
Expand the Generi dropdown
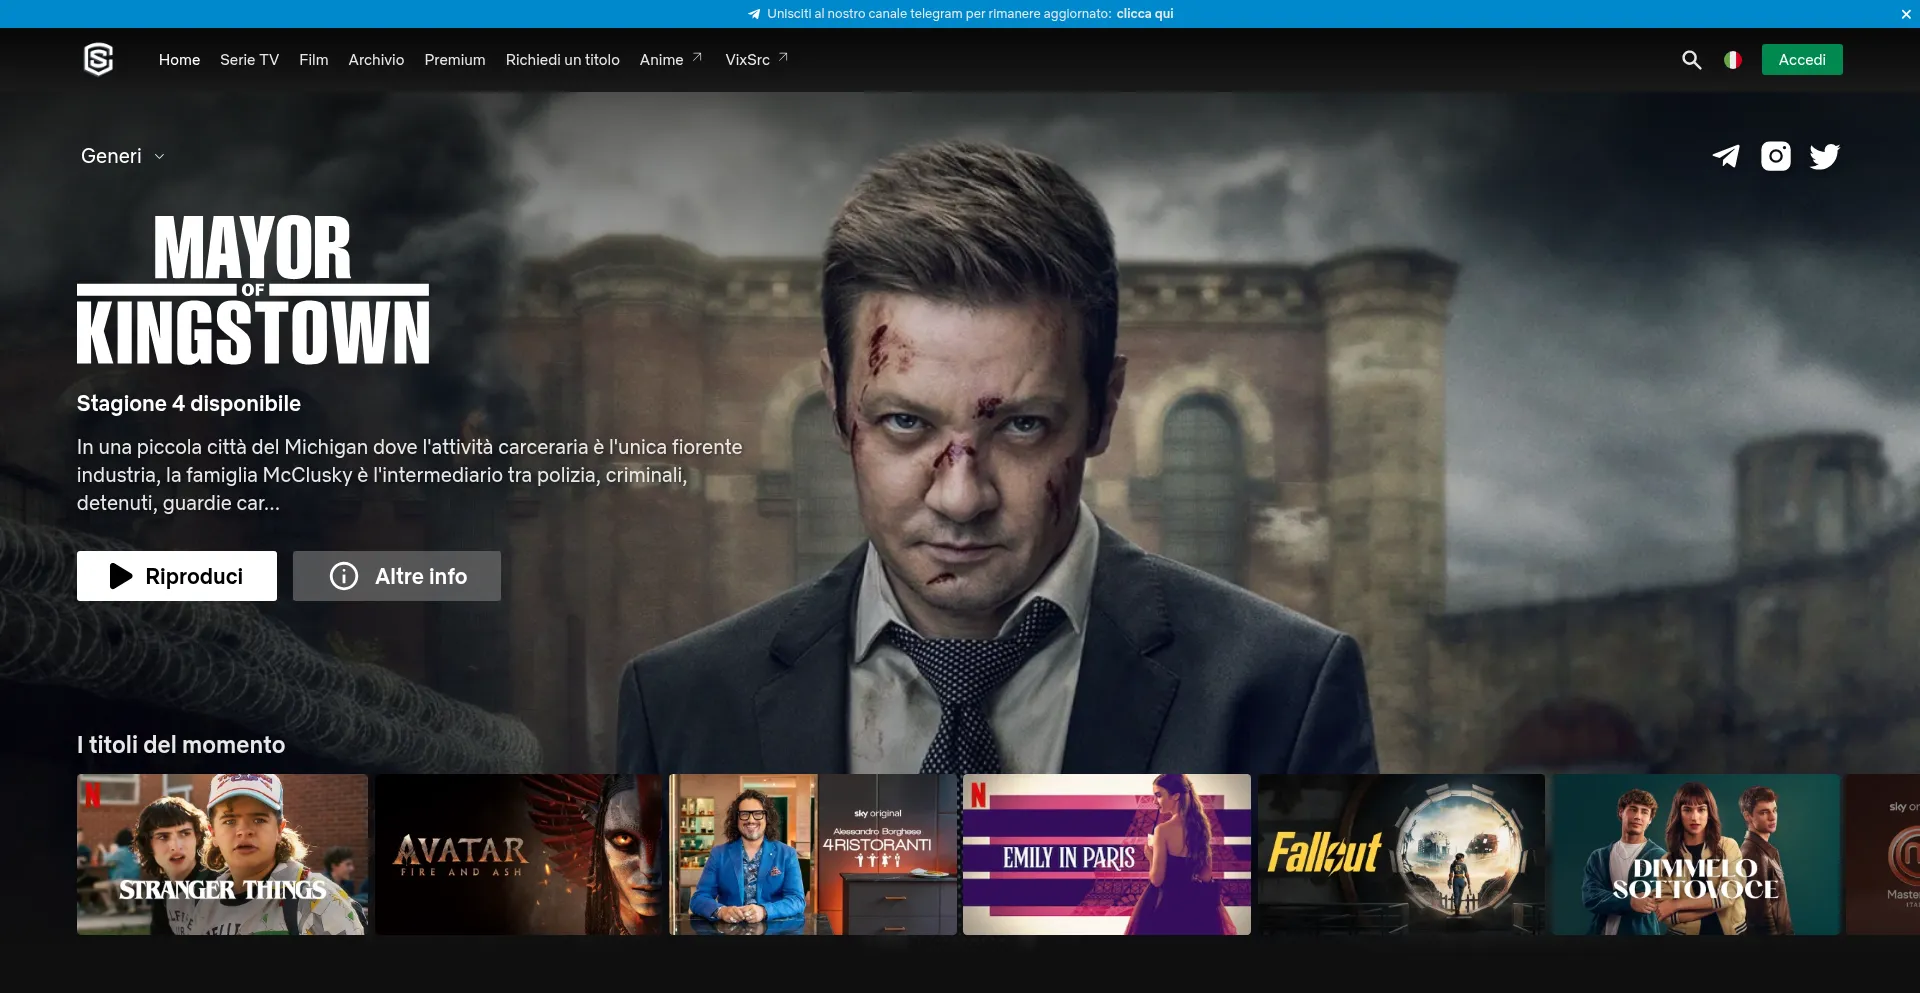point(121,156)
